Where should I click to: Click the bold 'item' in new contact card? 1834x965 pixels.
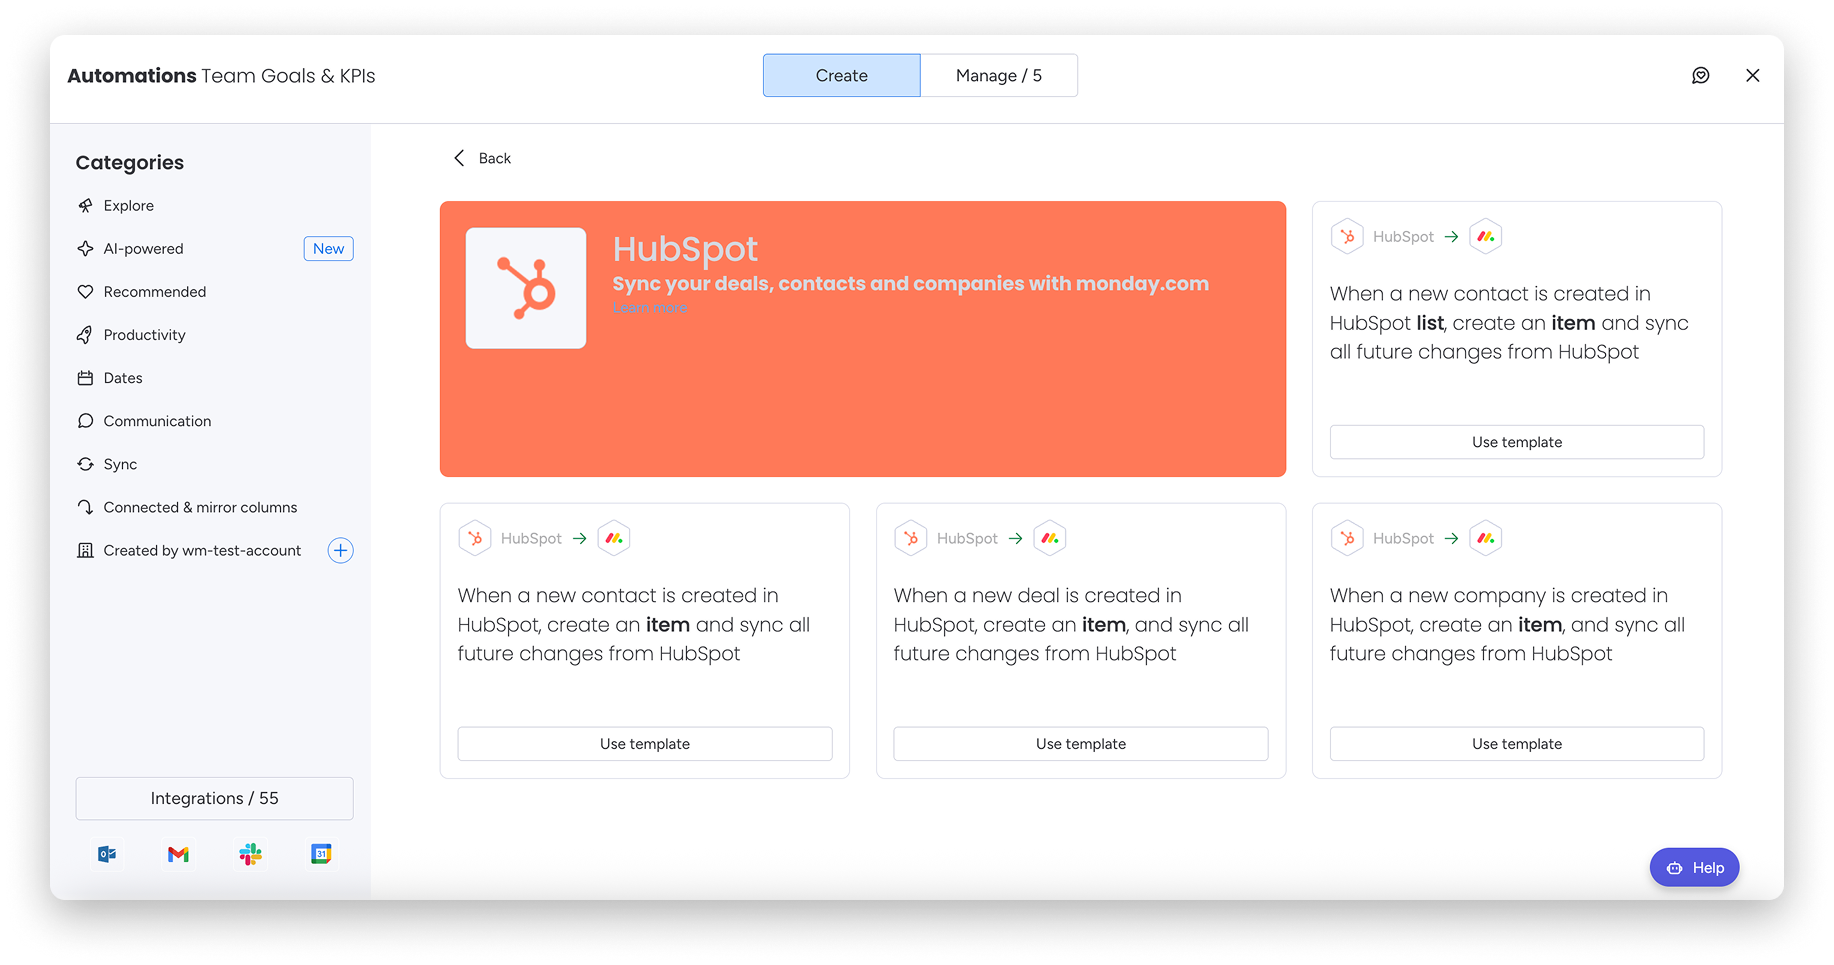668,625
